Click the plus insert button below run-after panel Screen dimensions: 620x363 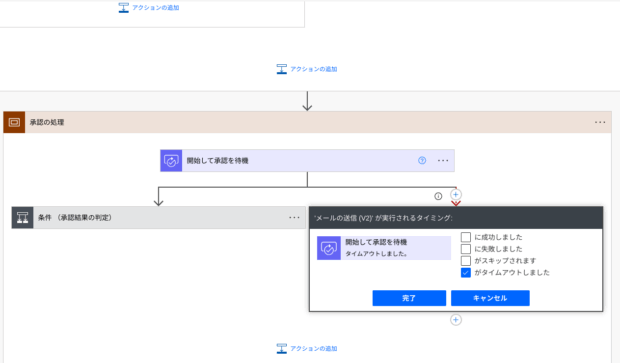(456, 320)
